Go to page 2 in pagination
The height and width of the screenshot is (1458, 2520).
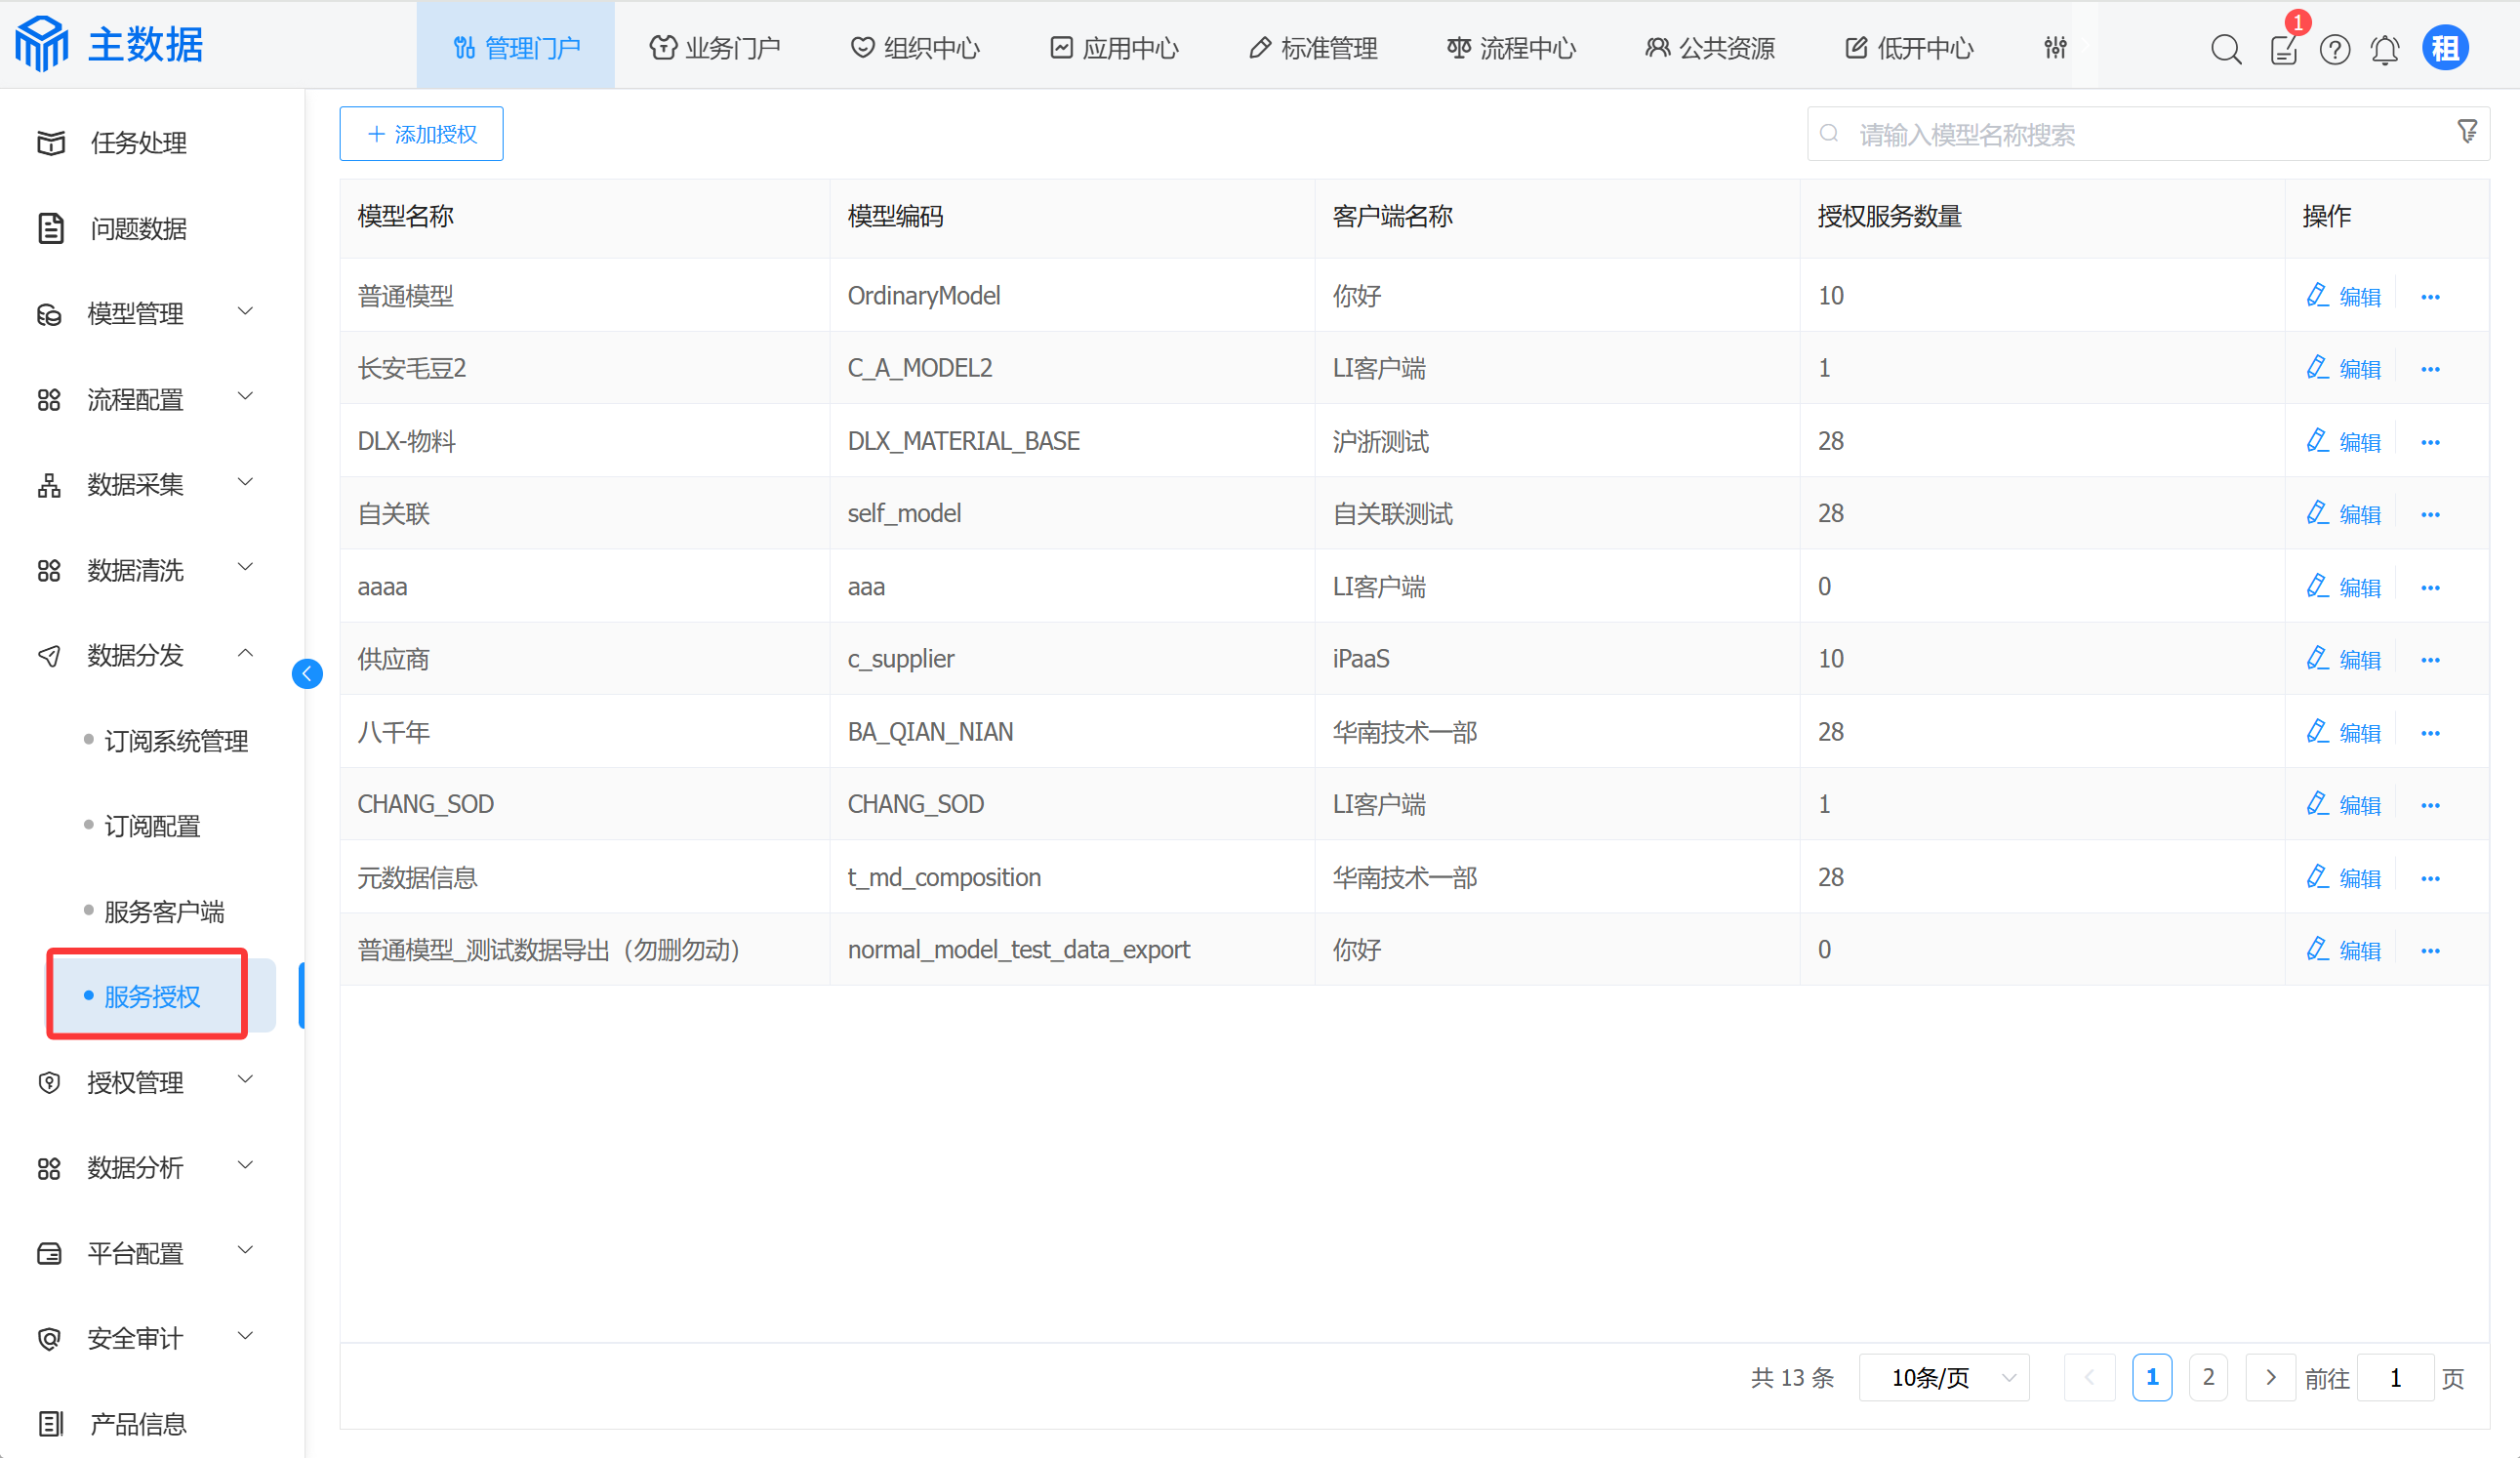[2207, 1377]
